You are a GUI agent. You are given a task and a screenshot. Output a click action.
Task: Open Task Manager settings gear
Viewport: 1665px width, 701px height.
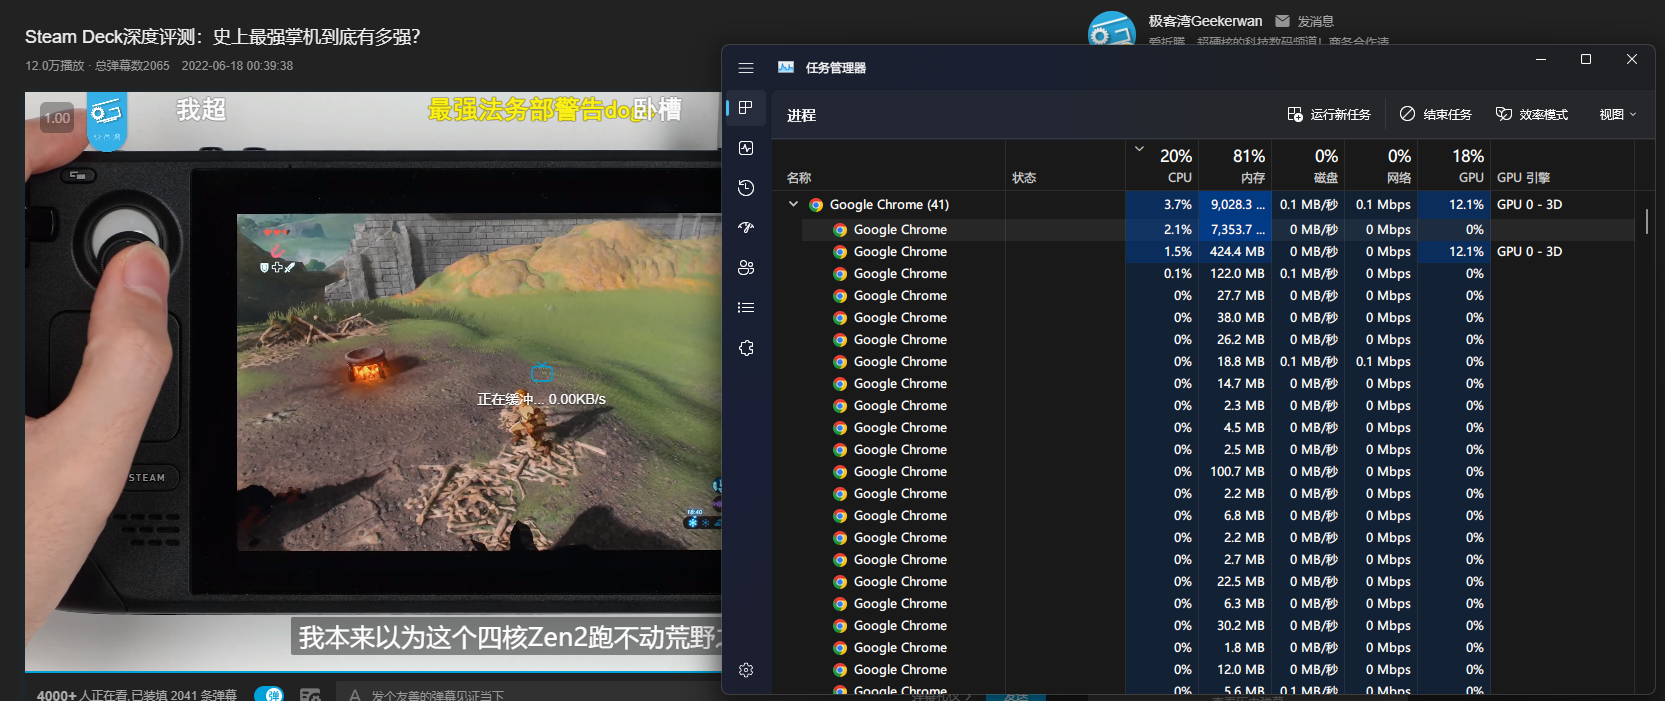tap(746, 670)
